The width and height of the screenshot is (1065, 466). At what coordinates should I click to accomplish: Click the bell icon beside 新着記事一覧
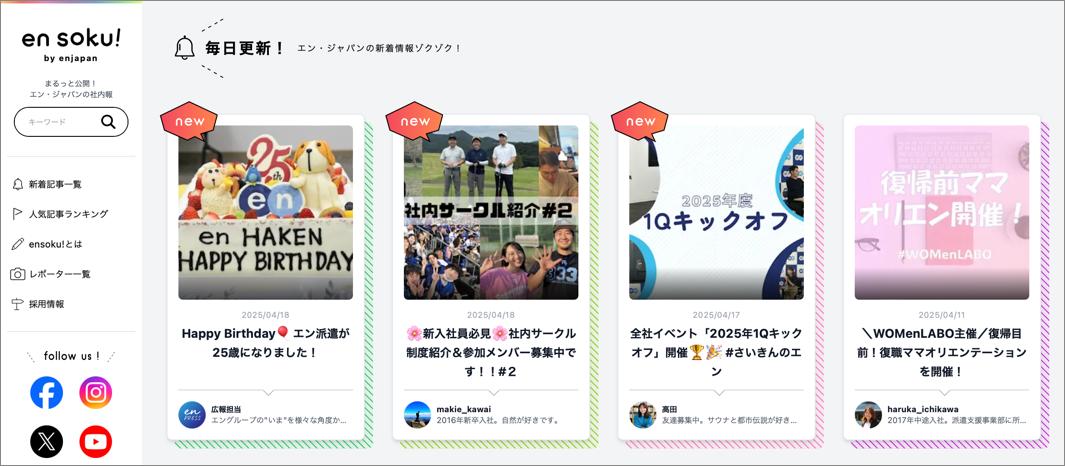pyautogui.click(x=18, y=184)
